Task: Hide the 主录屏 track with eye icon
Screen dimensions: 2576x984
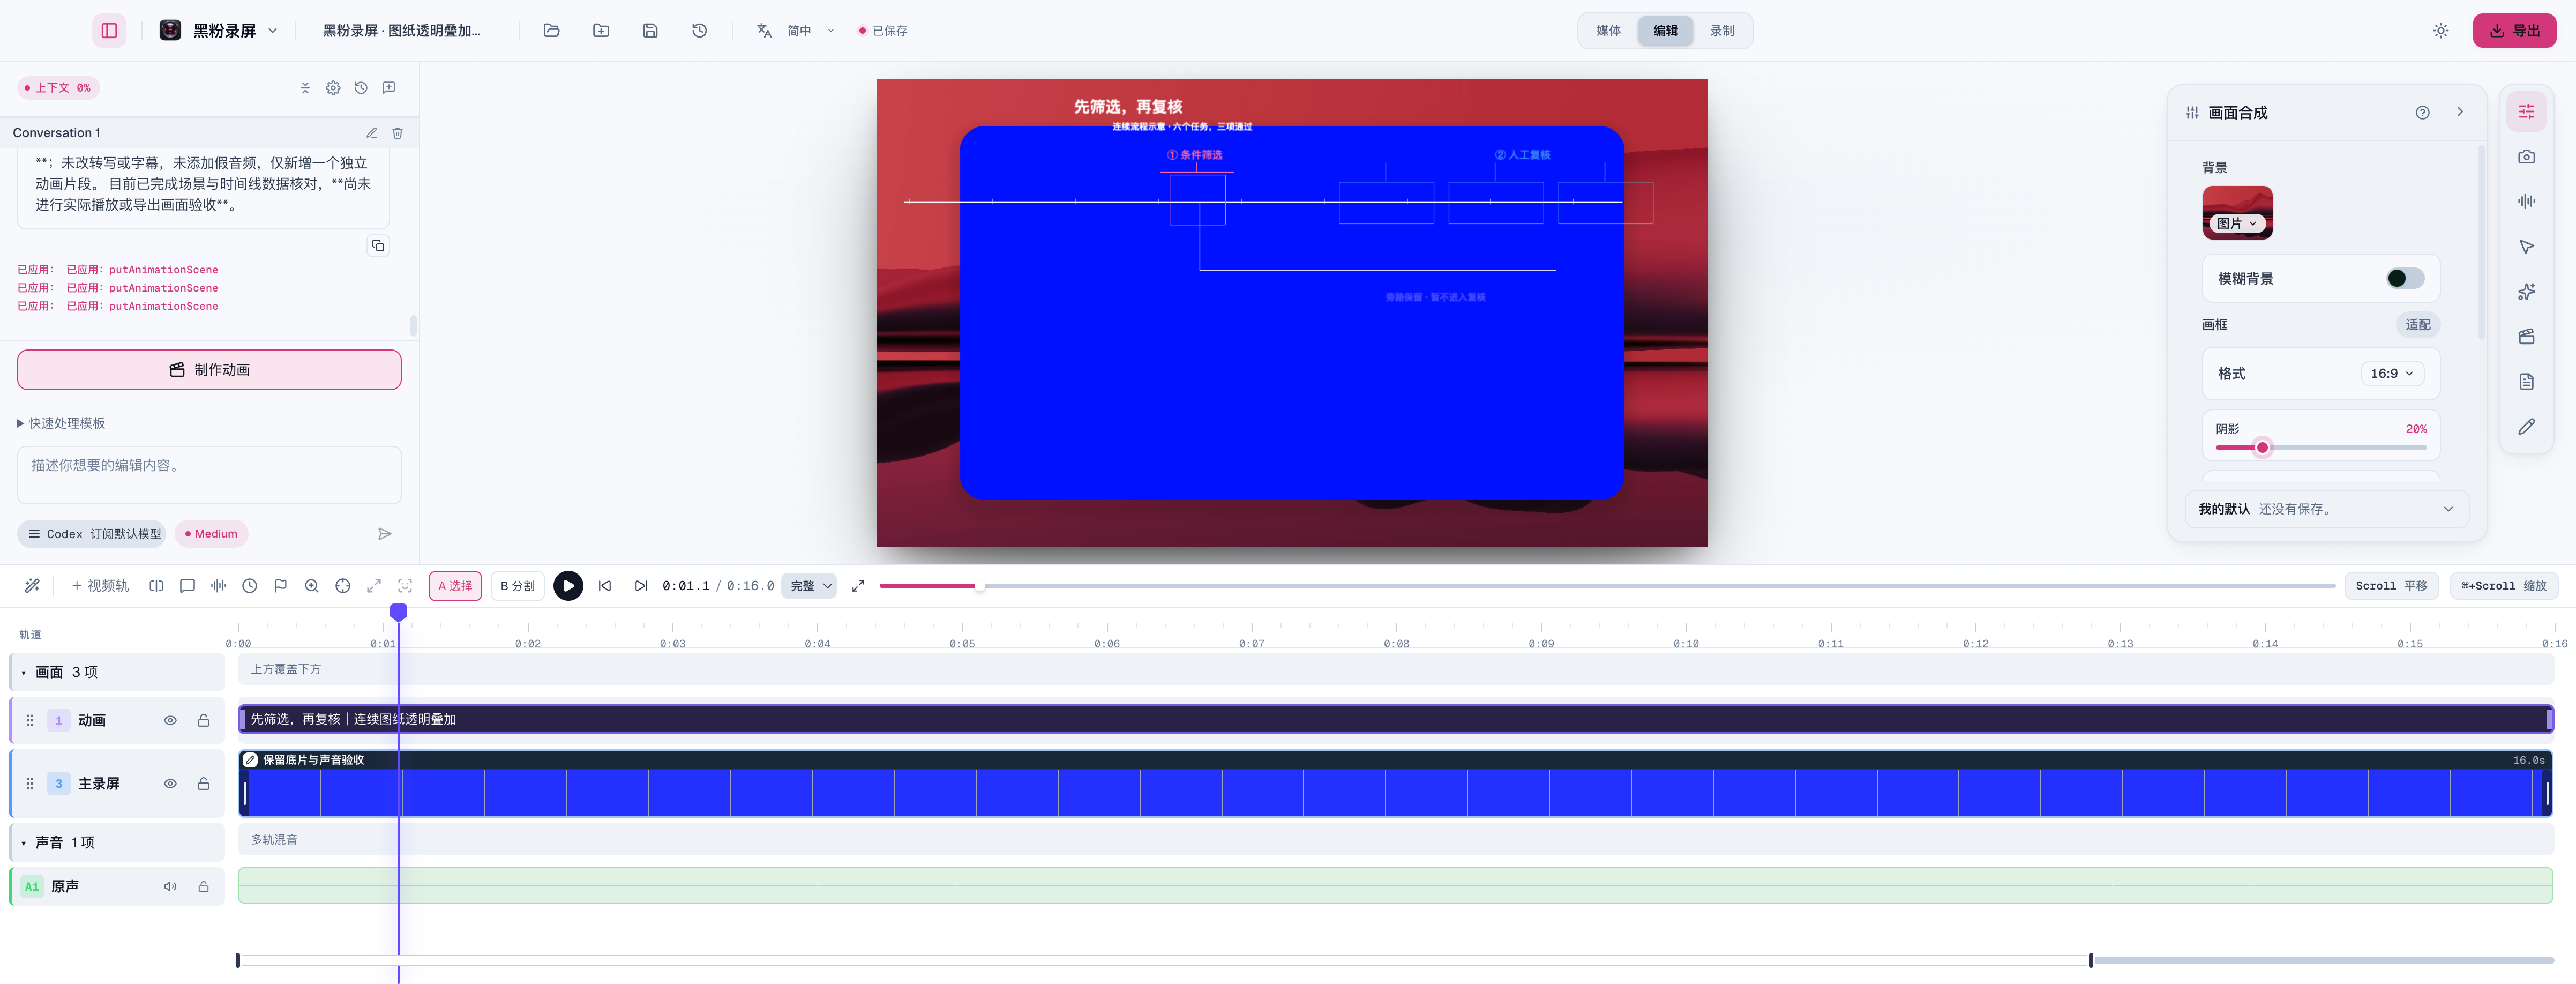Action: [170, 784]
